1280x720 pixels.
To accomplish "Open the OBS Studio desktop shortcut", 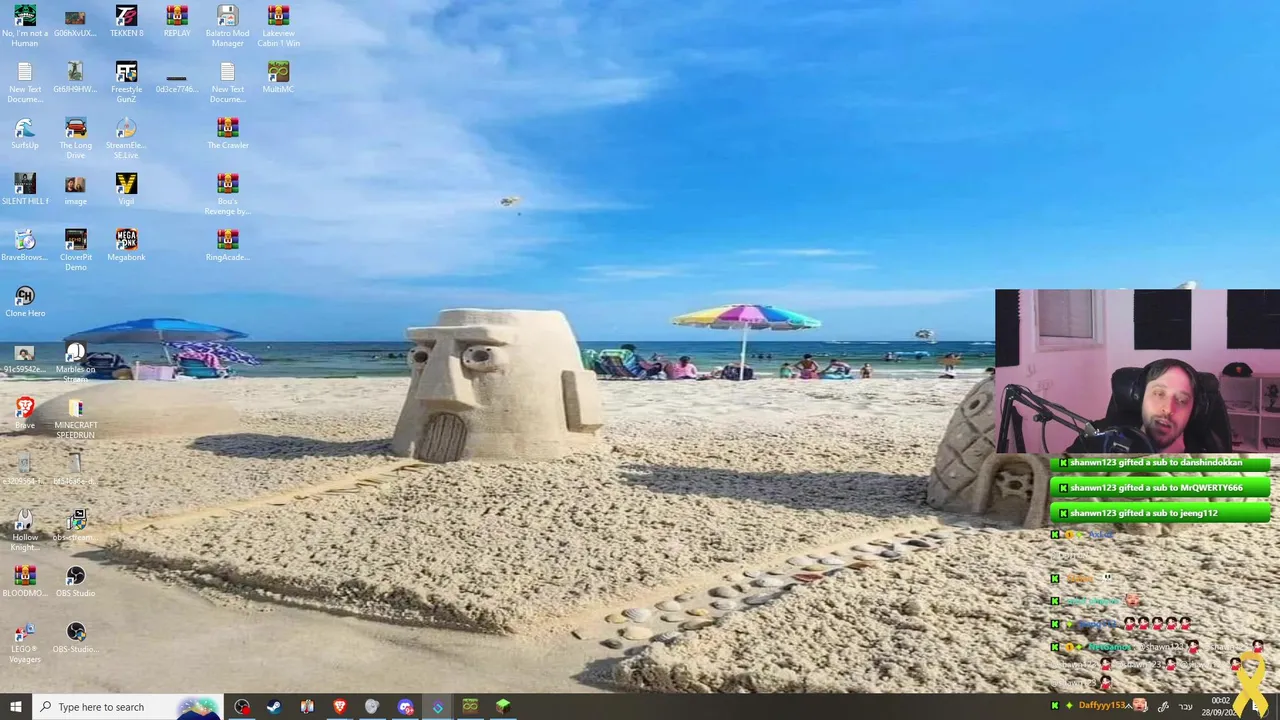I will (x=75, y=581).
